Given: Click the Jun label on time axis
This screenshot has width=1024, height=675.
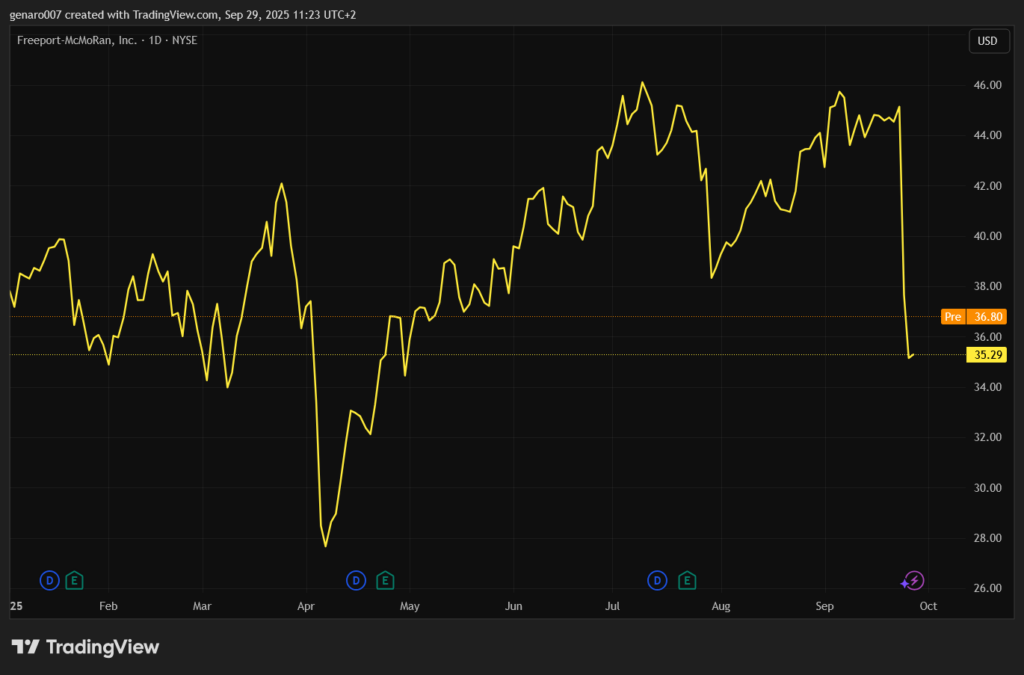Looking at the screenshot, I should 514,606.
